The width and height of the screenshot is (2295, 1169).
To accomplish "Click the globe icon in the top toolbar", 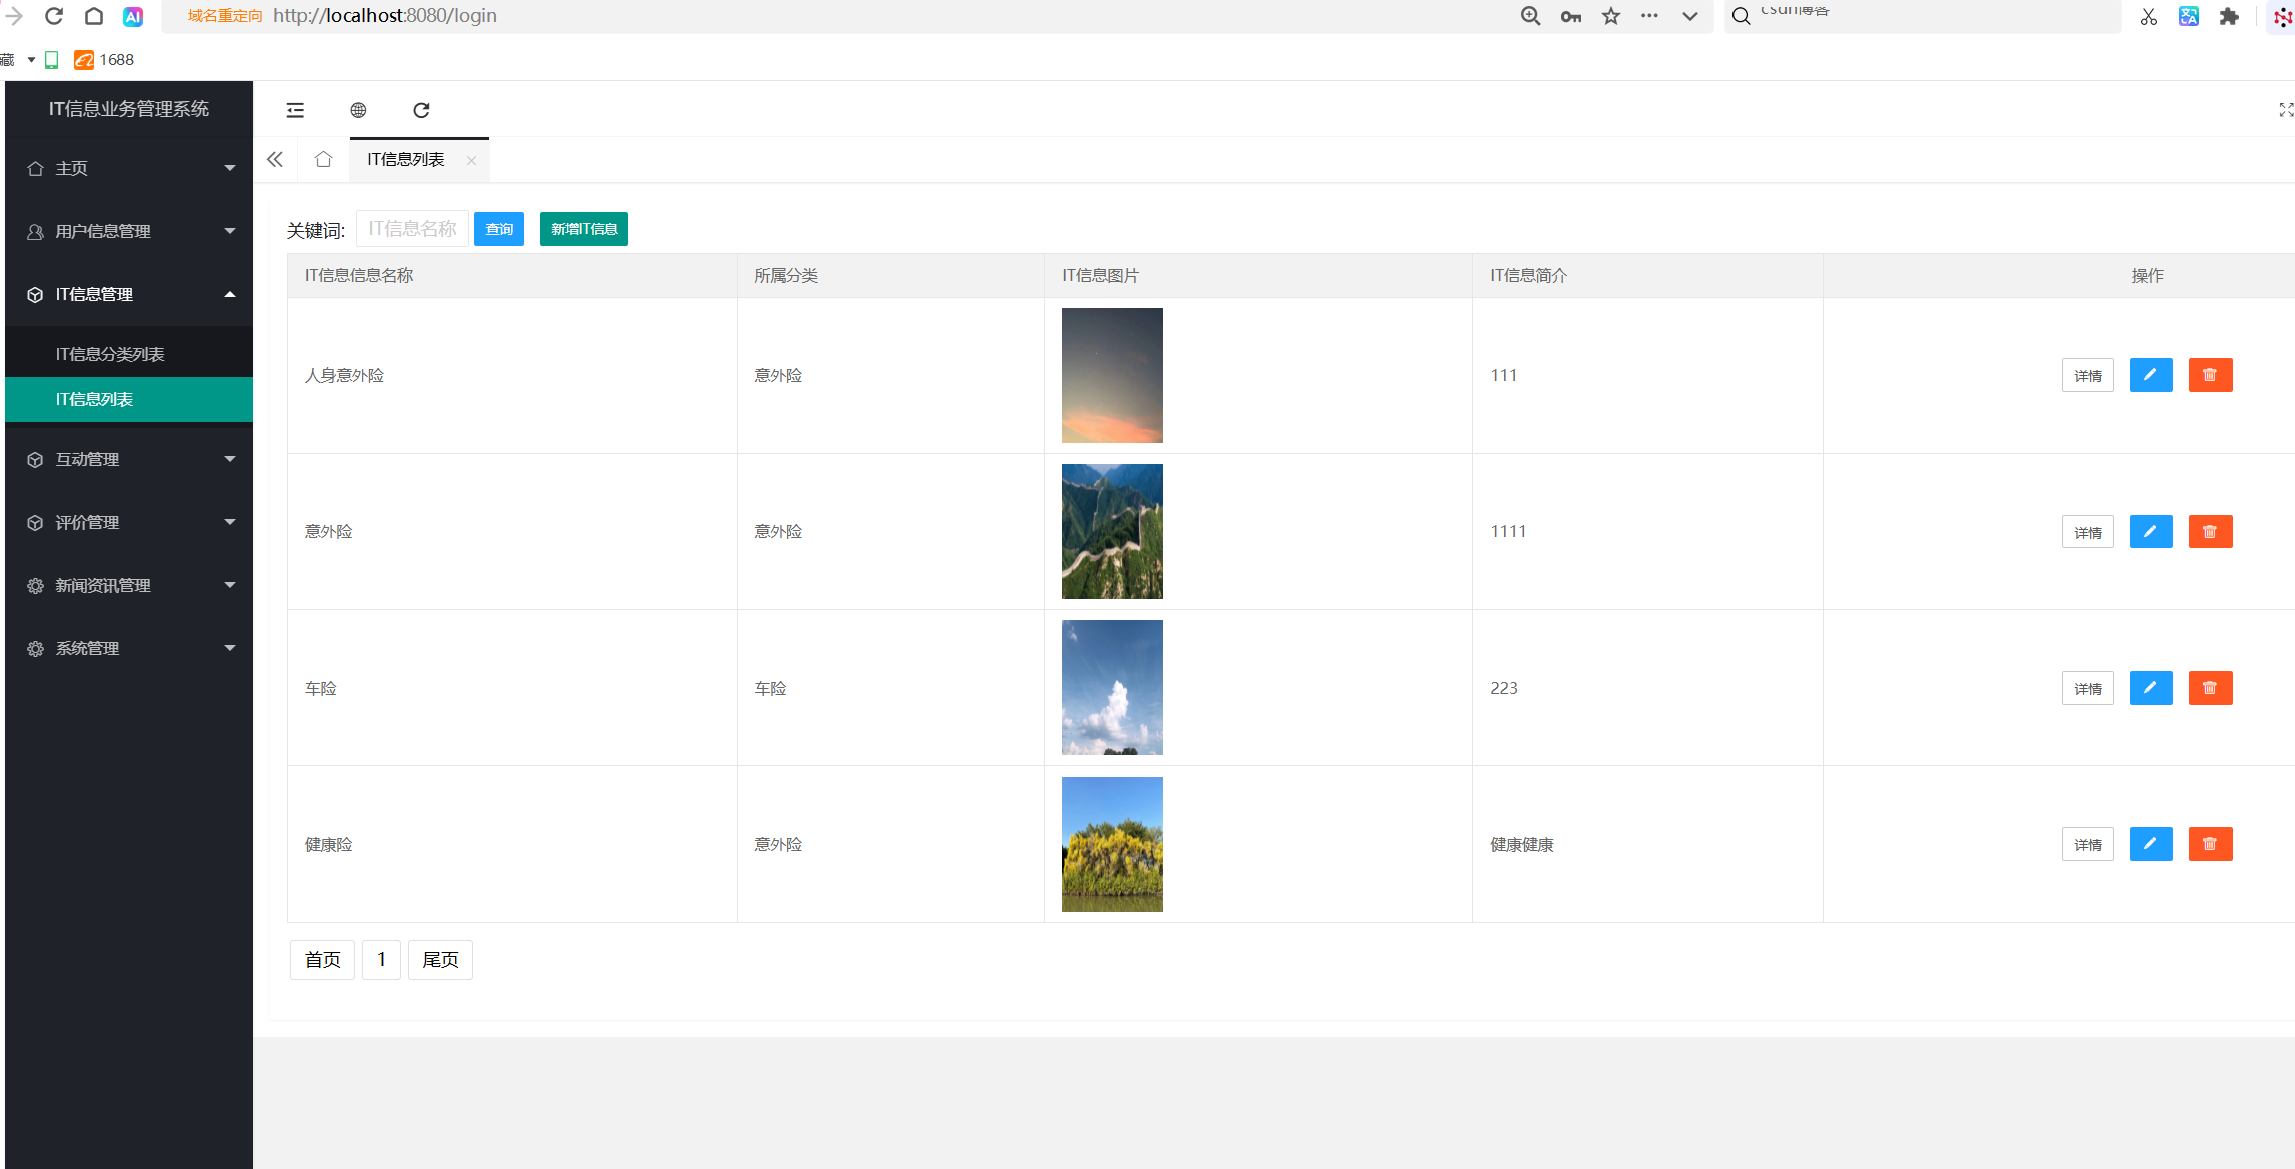I will point(358,110).
